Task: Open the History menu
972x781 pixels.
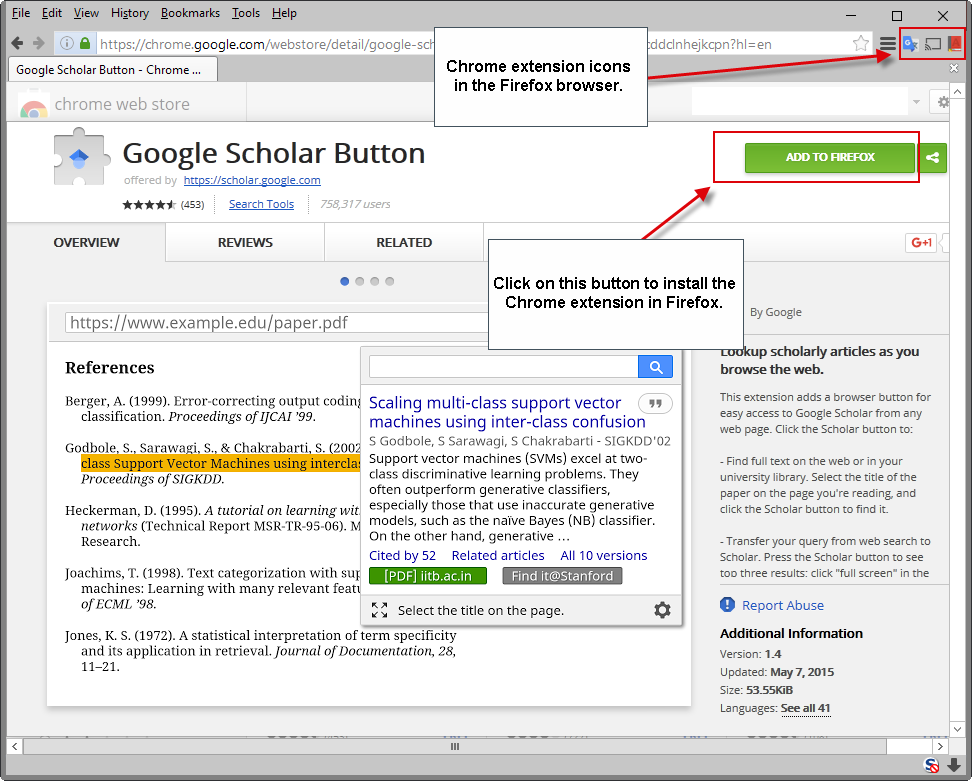Action: [x=130, y=13]
